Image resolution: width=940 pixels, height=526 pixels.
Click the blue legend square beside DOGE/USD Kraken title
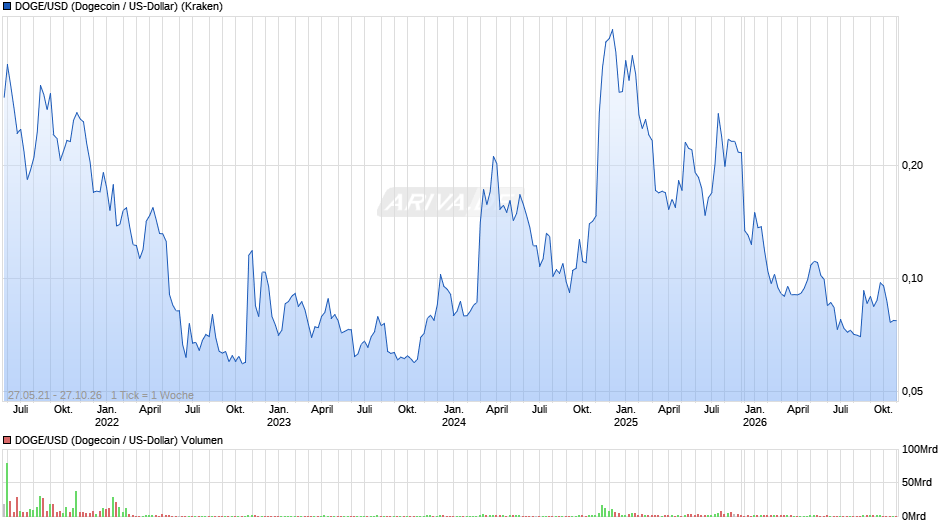click(7, 7)
